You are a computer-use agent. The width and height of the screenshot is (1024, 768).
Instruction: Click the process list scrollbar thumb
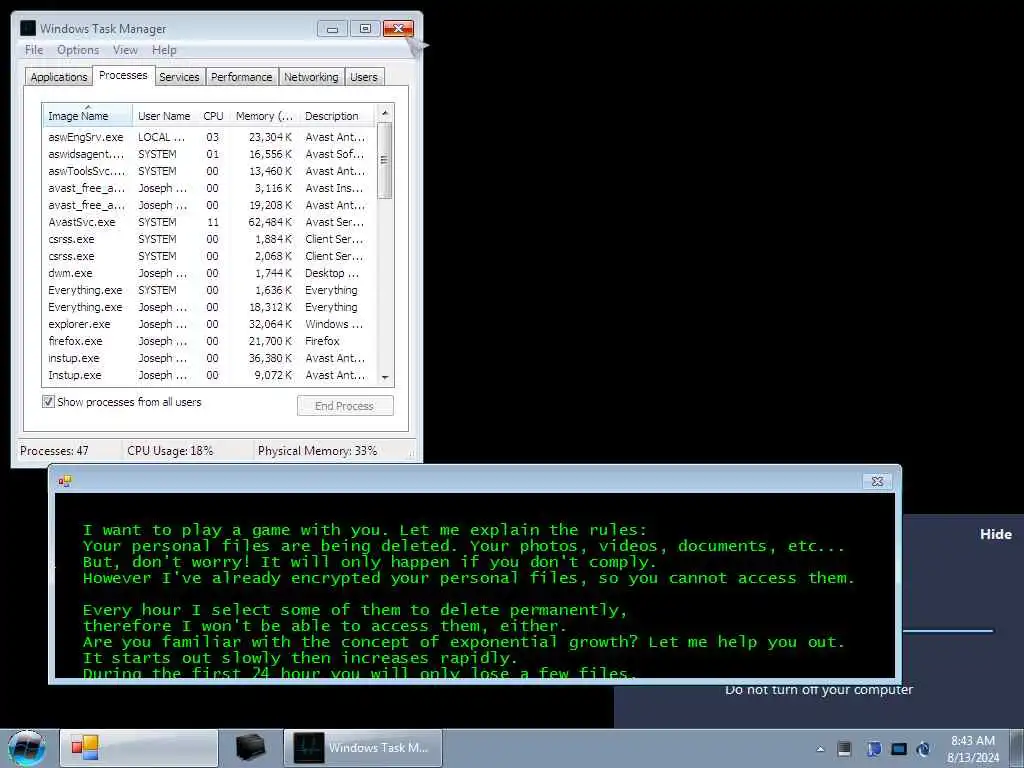pos(385,160)
